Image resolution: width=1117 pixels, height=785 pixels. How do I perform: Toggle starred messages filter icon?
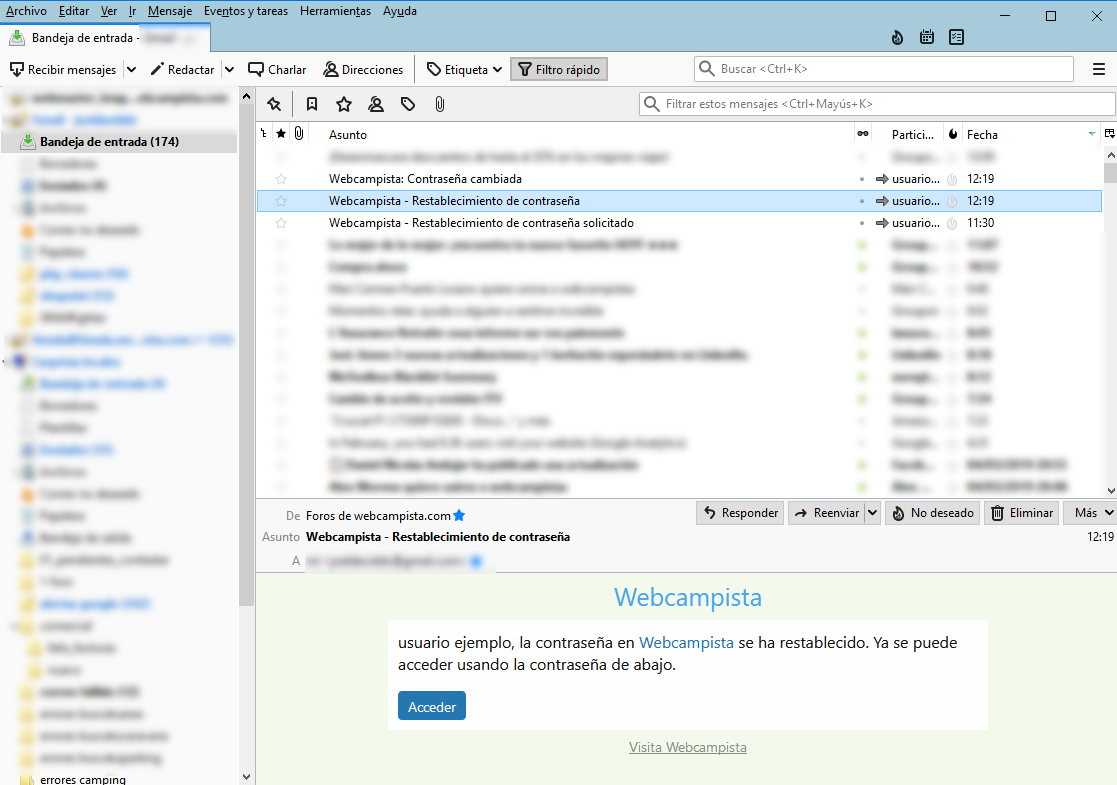(x=344, y=105)
